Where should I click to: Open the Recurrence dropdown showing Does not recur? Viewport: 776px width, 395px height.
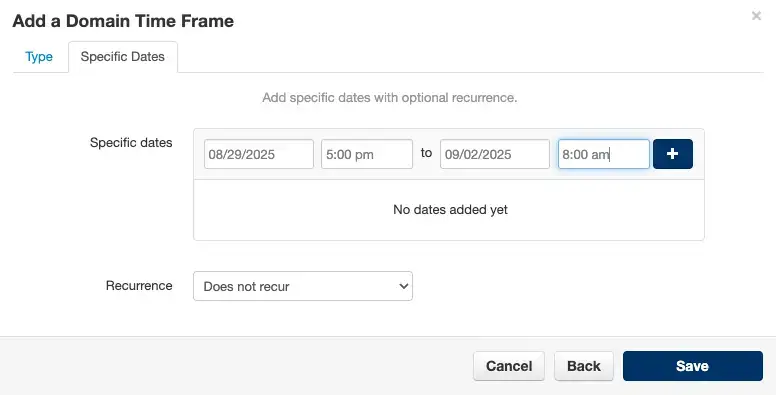303,286
